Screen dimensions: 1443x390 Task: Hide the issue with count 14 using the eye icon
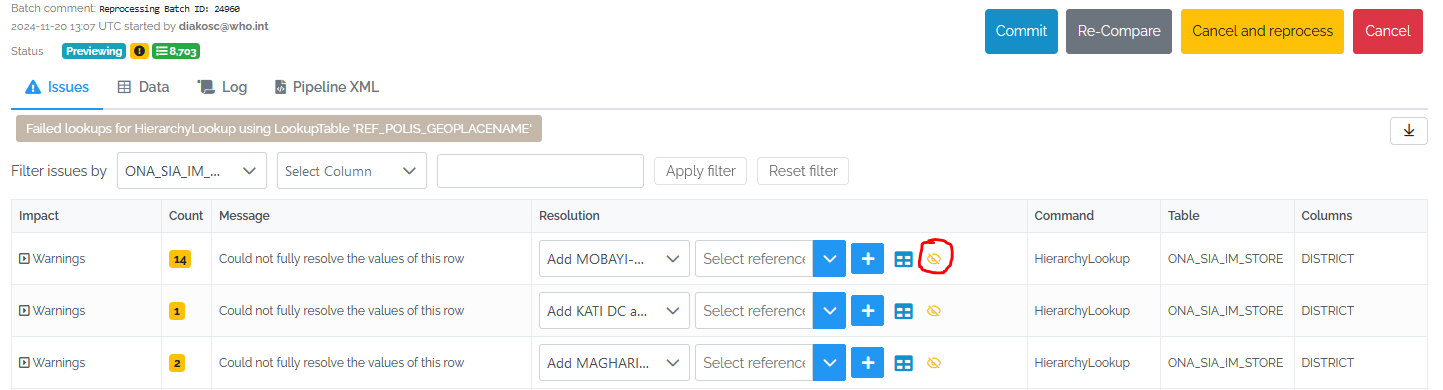point(934,258)
